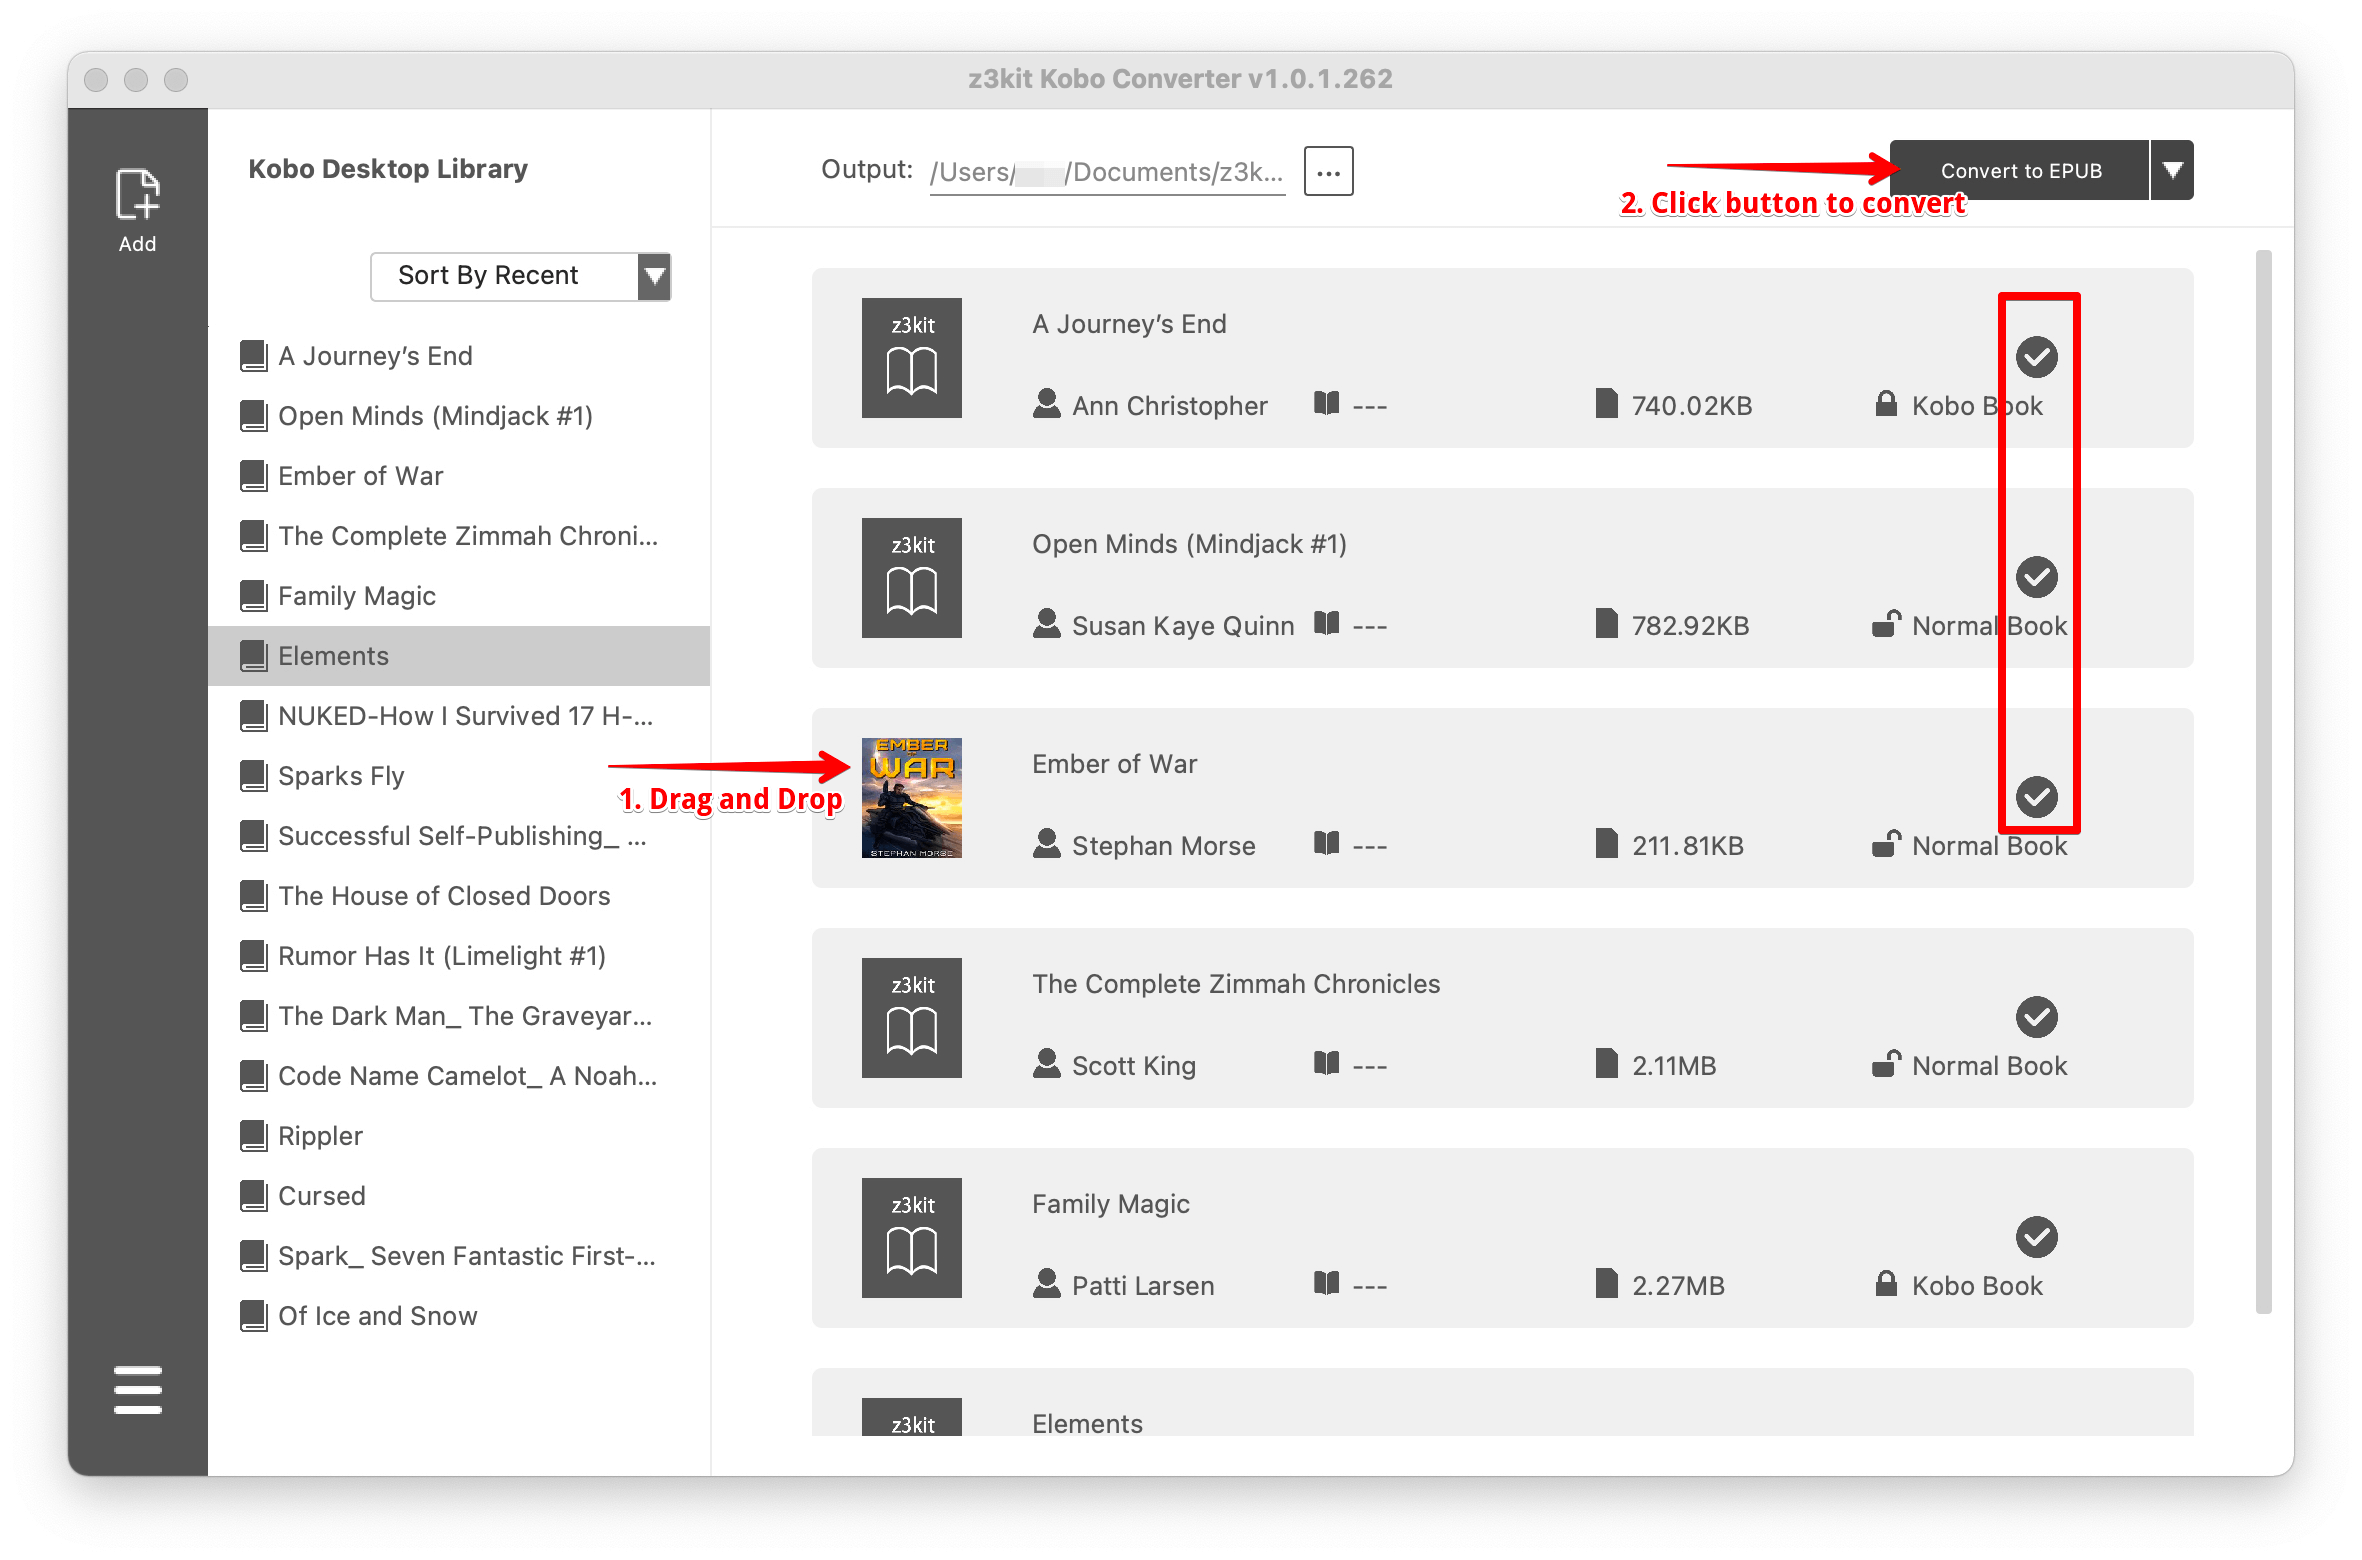Select Sparks Fly in the library list
Viewport: 2362px width, 1560px height.
[x=341, y=775]
